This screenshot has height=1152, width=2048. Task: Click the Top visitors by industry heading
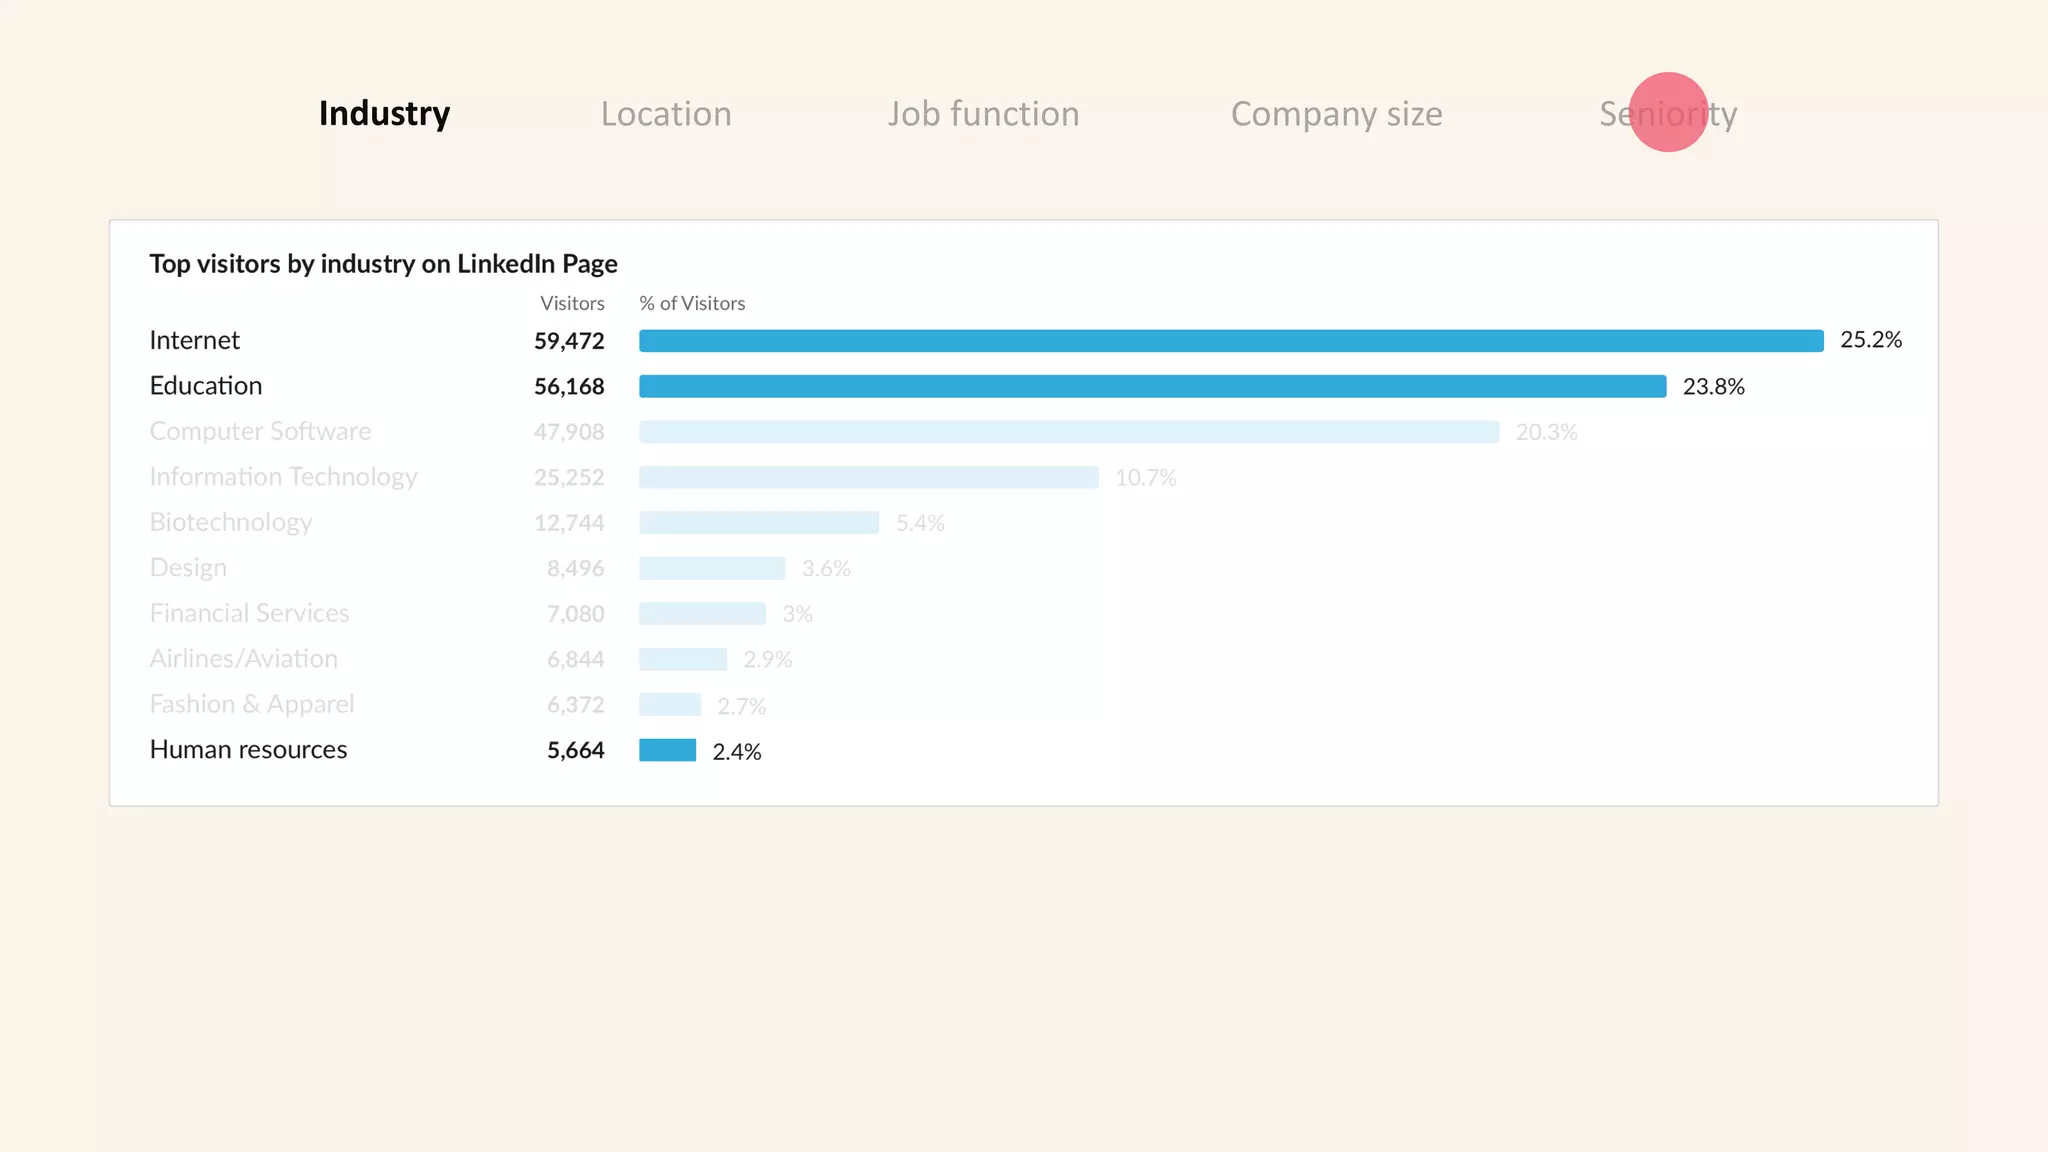[383, 264]
